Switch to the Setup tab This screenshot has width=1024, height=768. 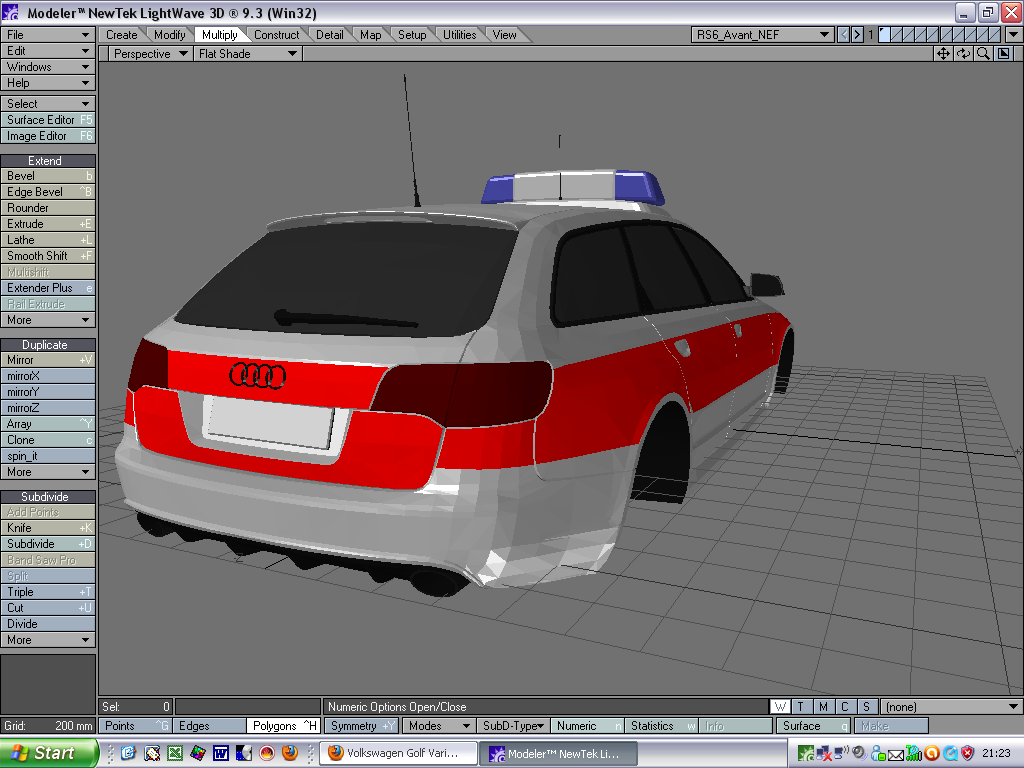412,35
